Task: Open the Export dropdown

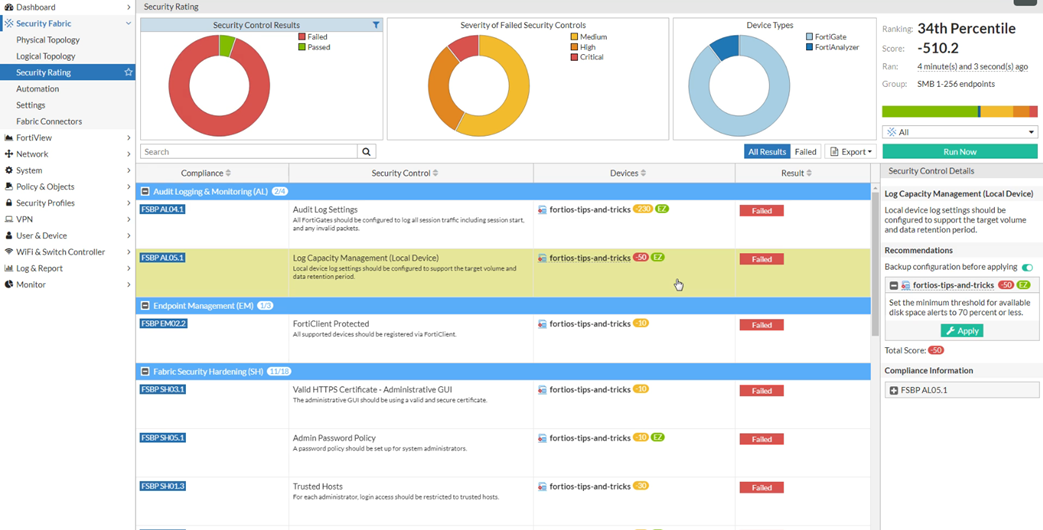Action: 851,152
